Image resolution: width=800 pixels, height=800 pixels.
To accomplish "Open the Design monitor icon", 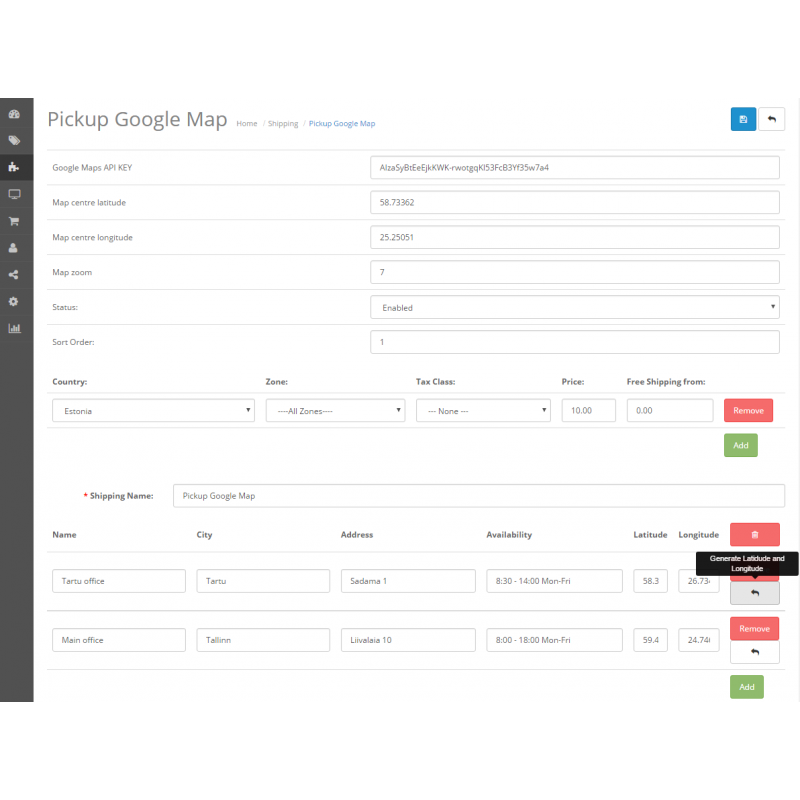I will click(x=14, y=194).
